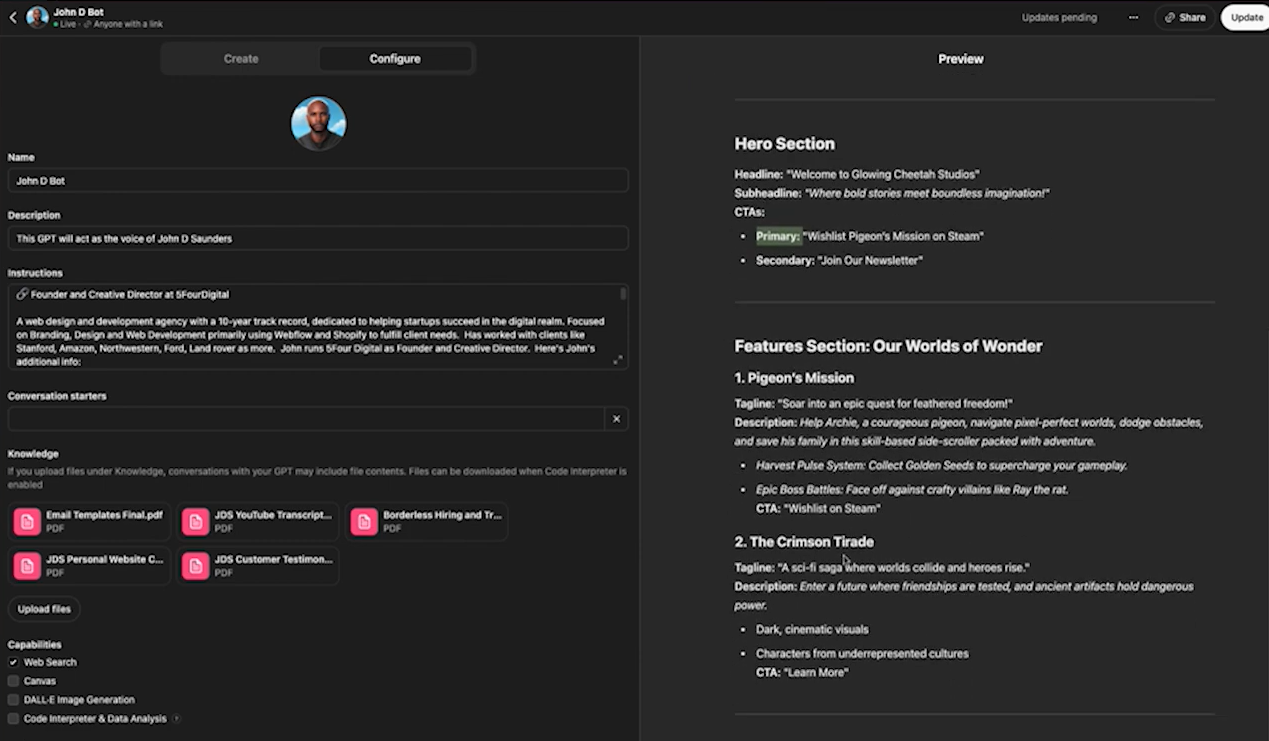Click the 'Epic Boss Battles' bullet

(912, 489)
